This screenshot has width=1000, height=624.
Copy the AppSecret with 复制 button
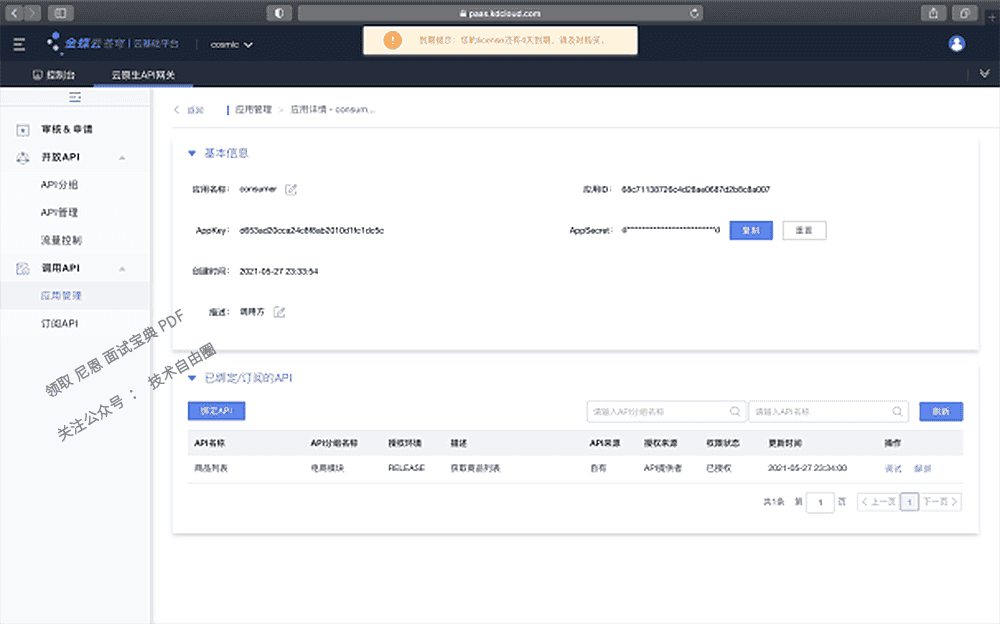[x=751, y=230]
